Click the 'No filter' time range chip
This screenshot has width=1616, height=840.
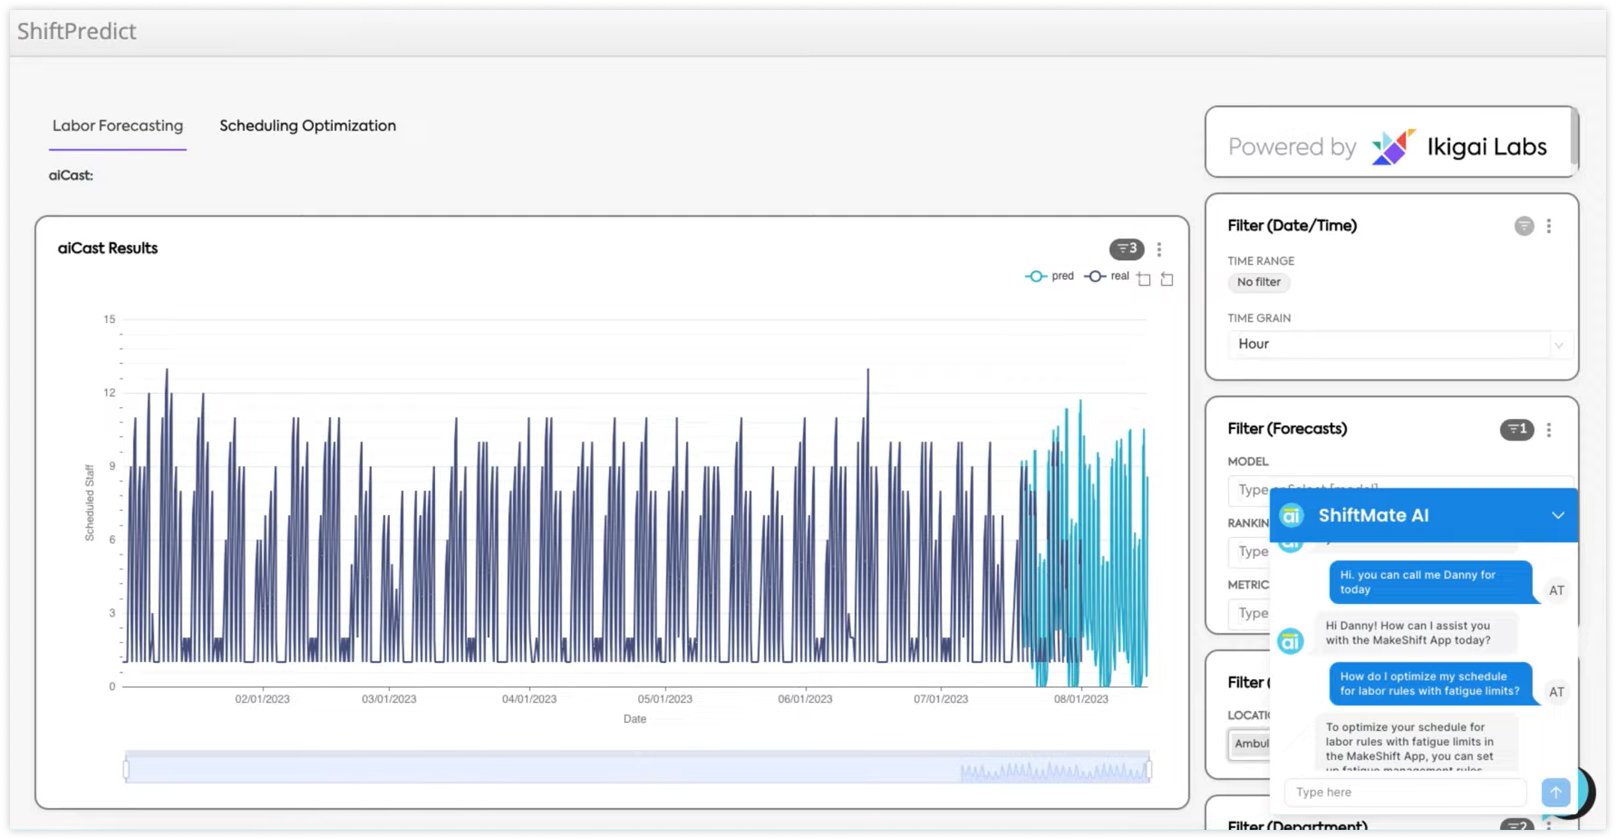pos(1259,282)
